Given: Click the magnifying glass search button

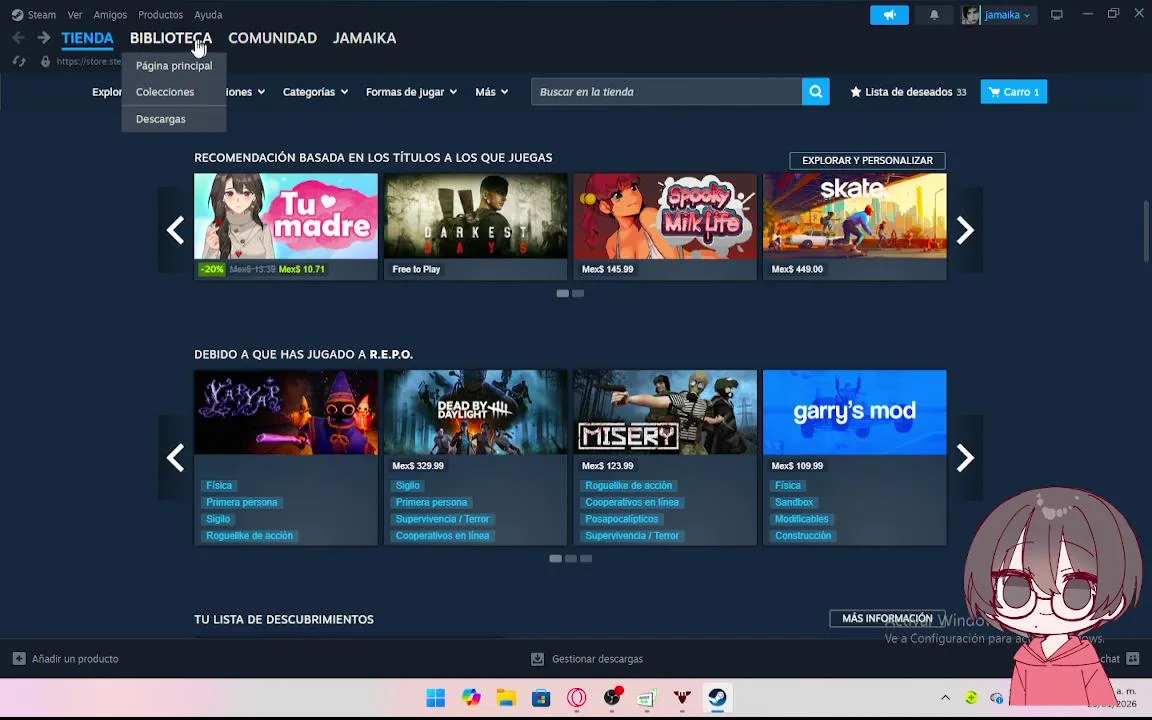Looking at the screenshot, I should coord(816,92).
